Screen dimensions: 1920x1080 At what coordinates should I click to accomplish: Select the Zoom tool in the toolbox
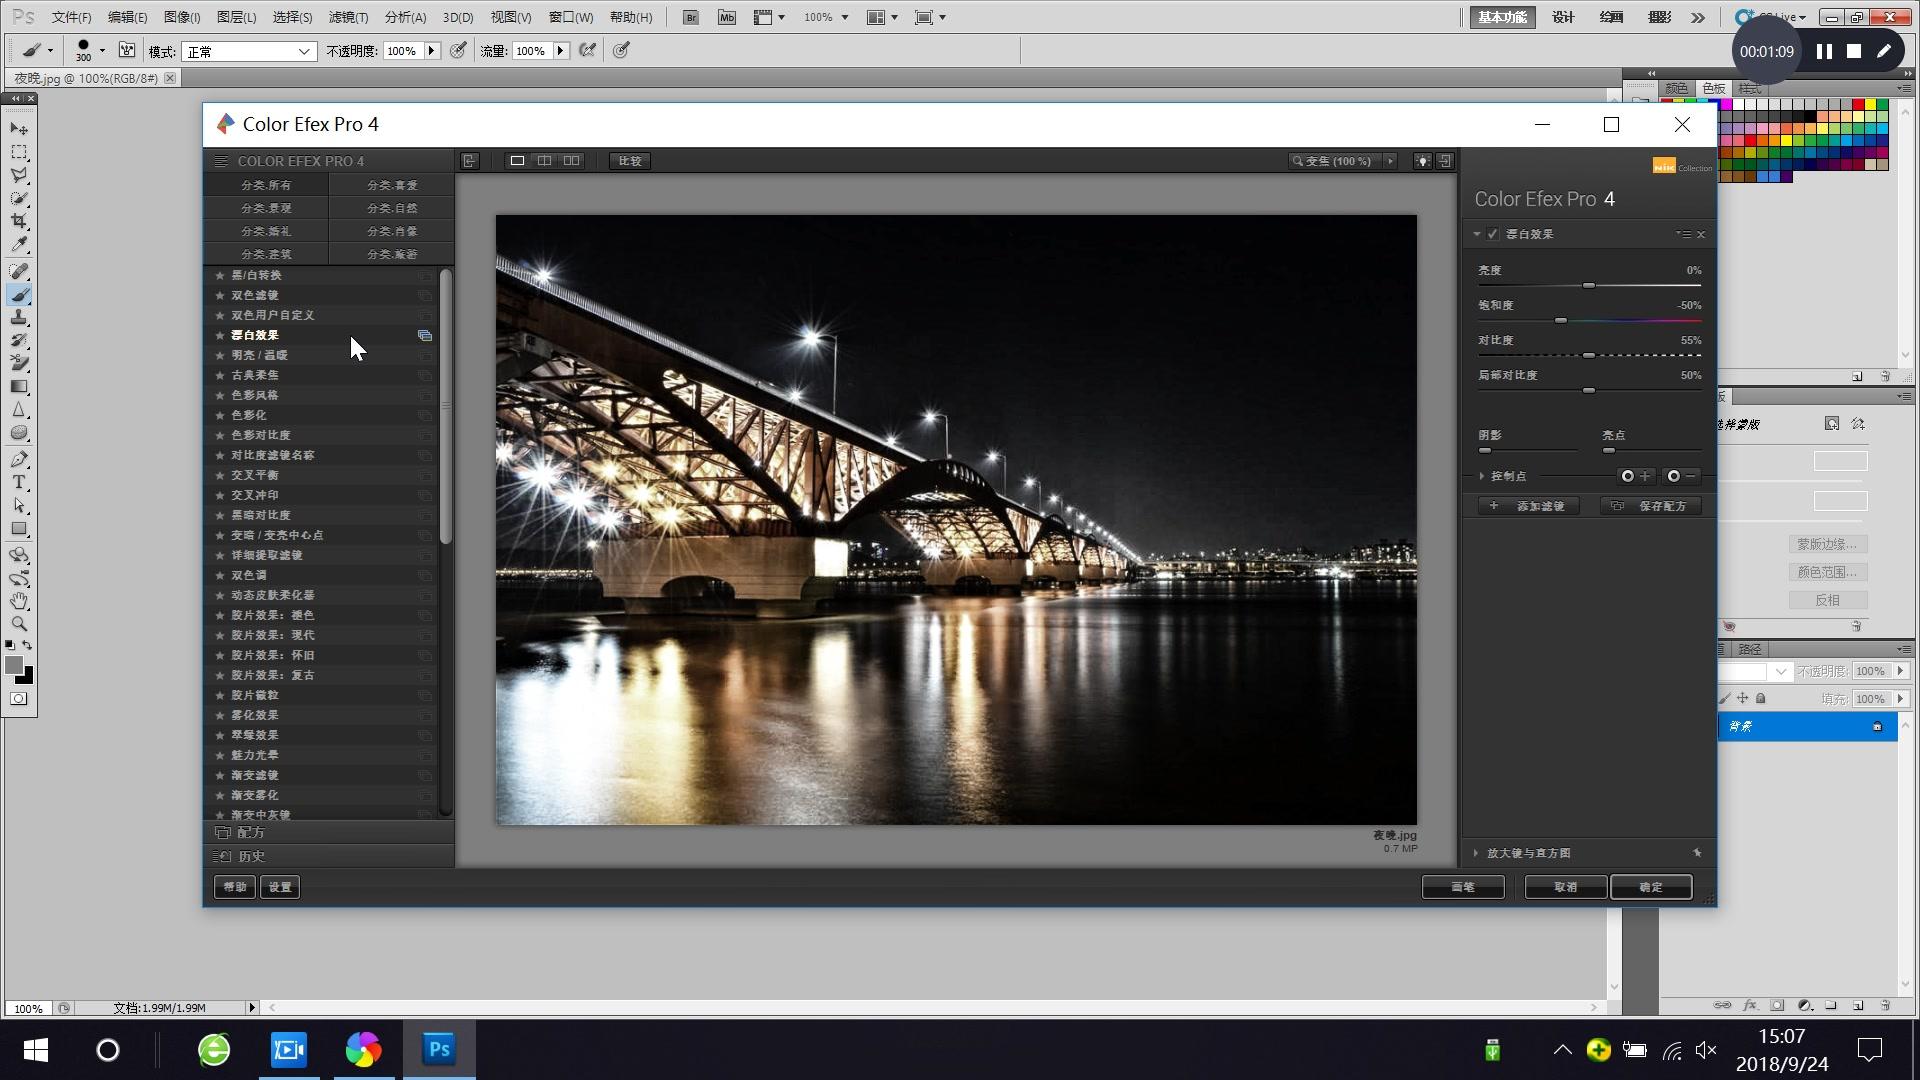(x=19, y=624)
